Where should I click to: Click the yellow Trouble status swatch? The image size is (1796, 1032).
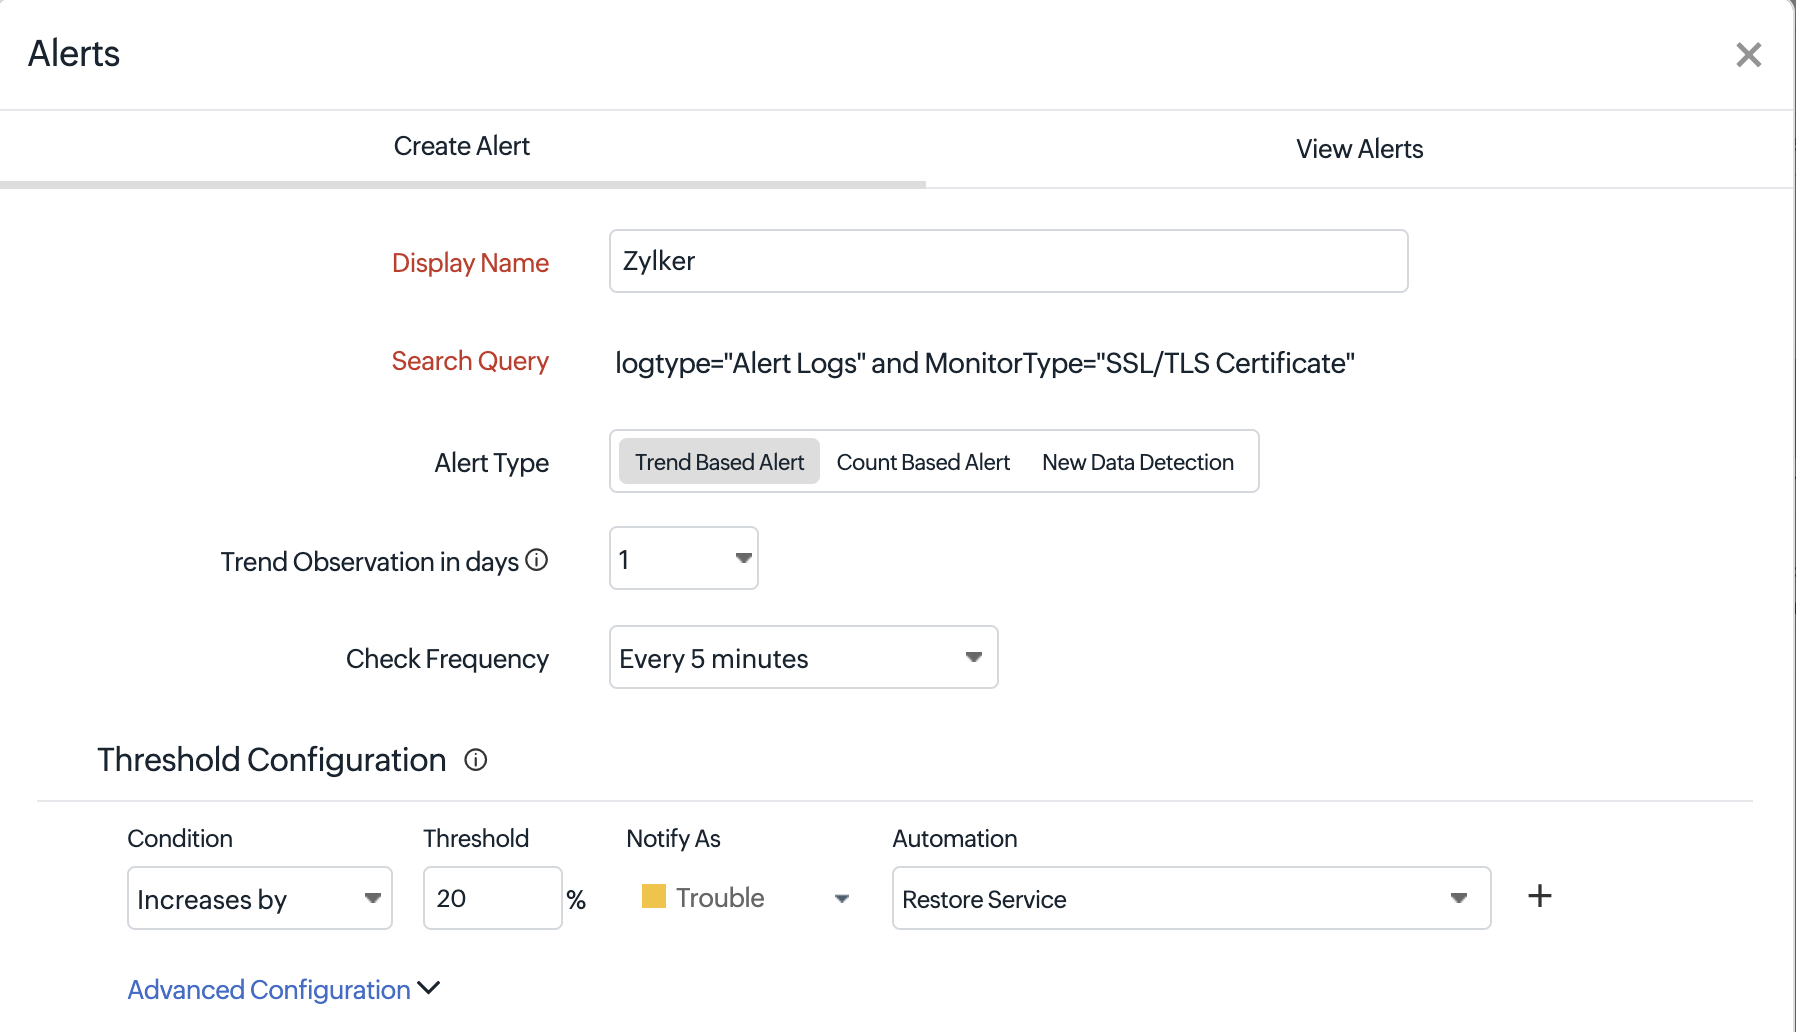point(654,896)
